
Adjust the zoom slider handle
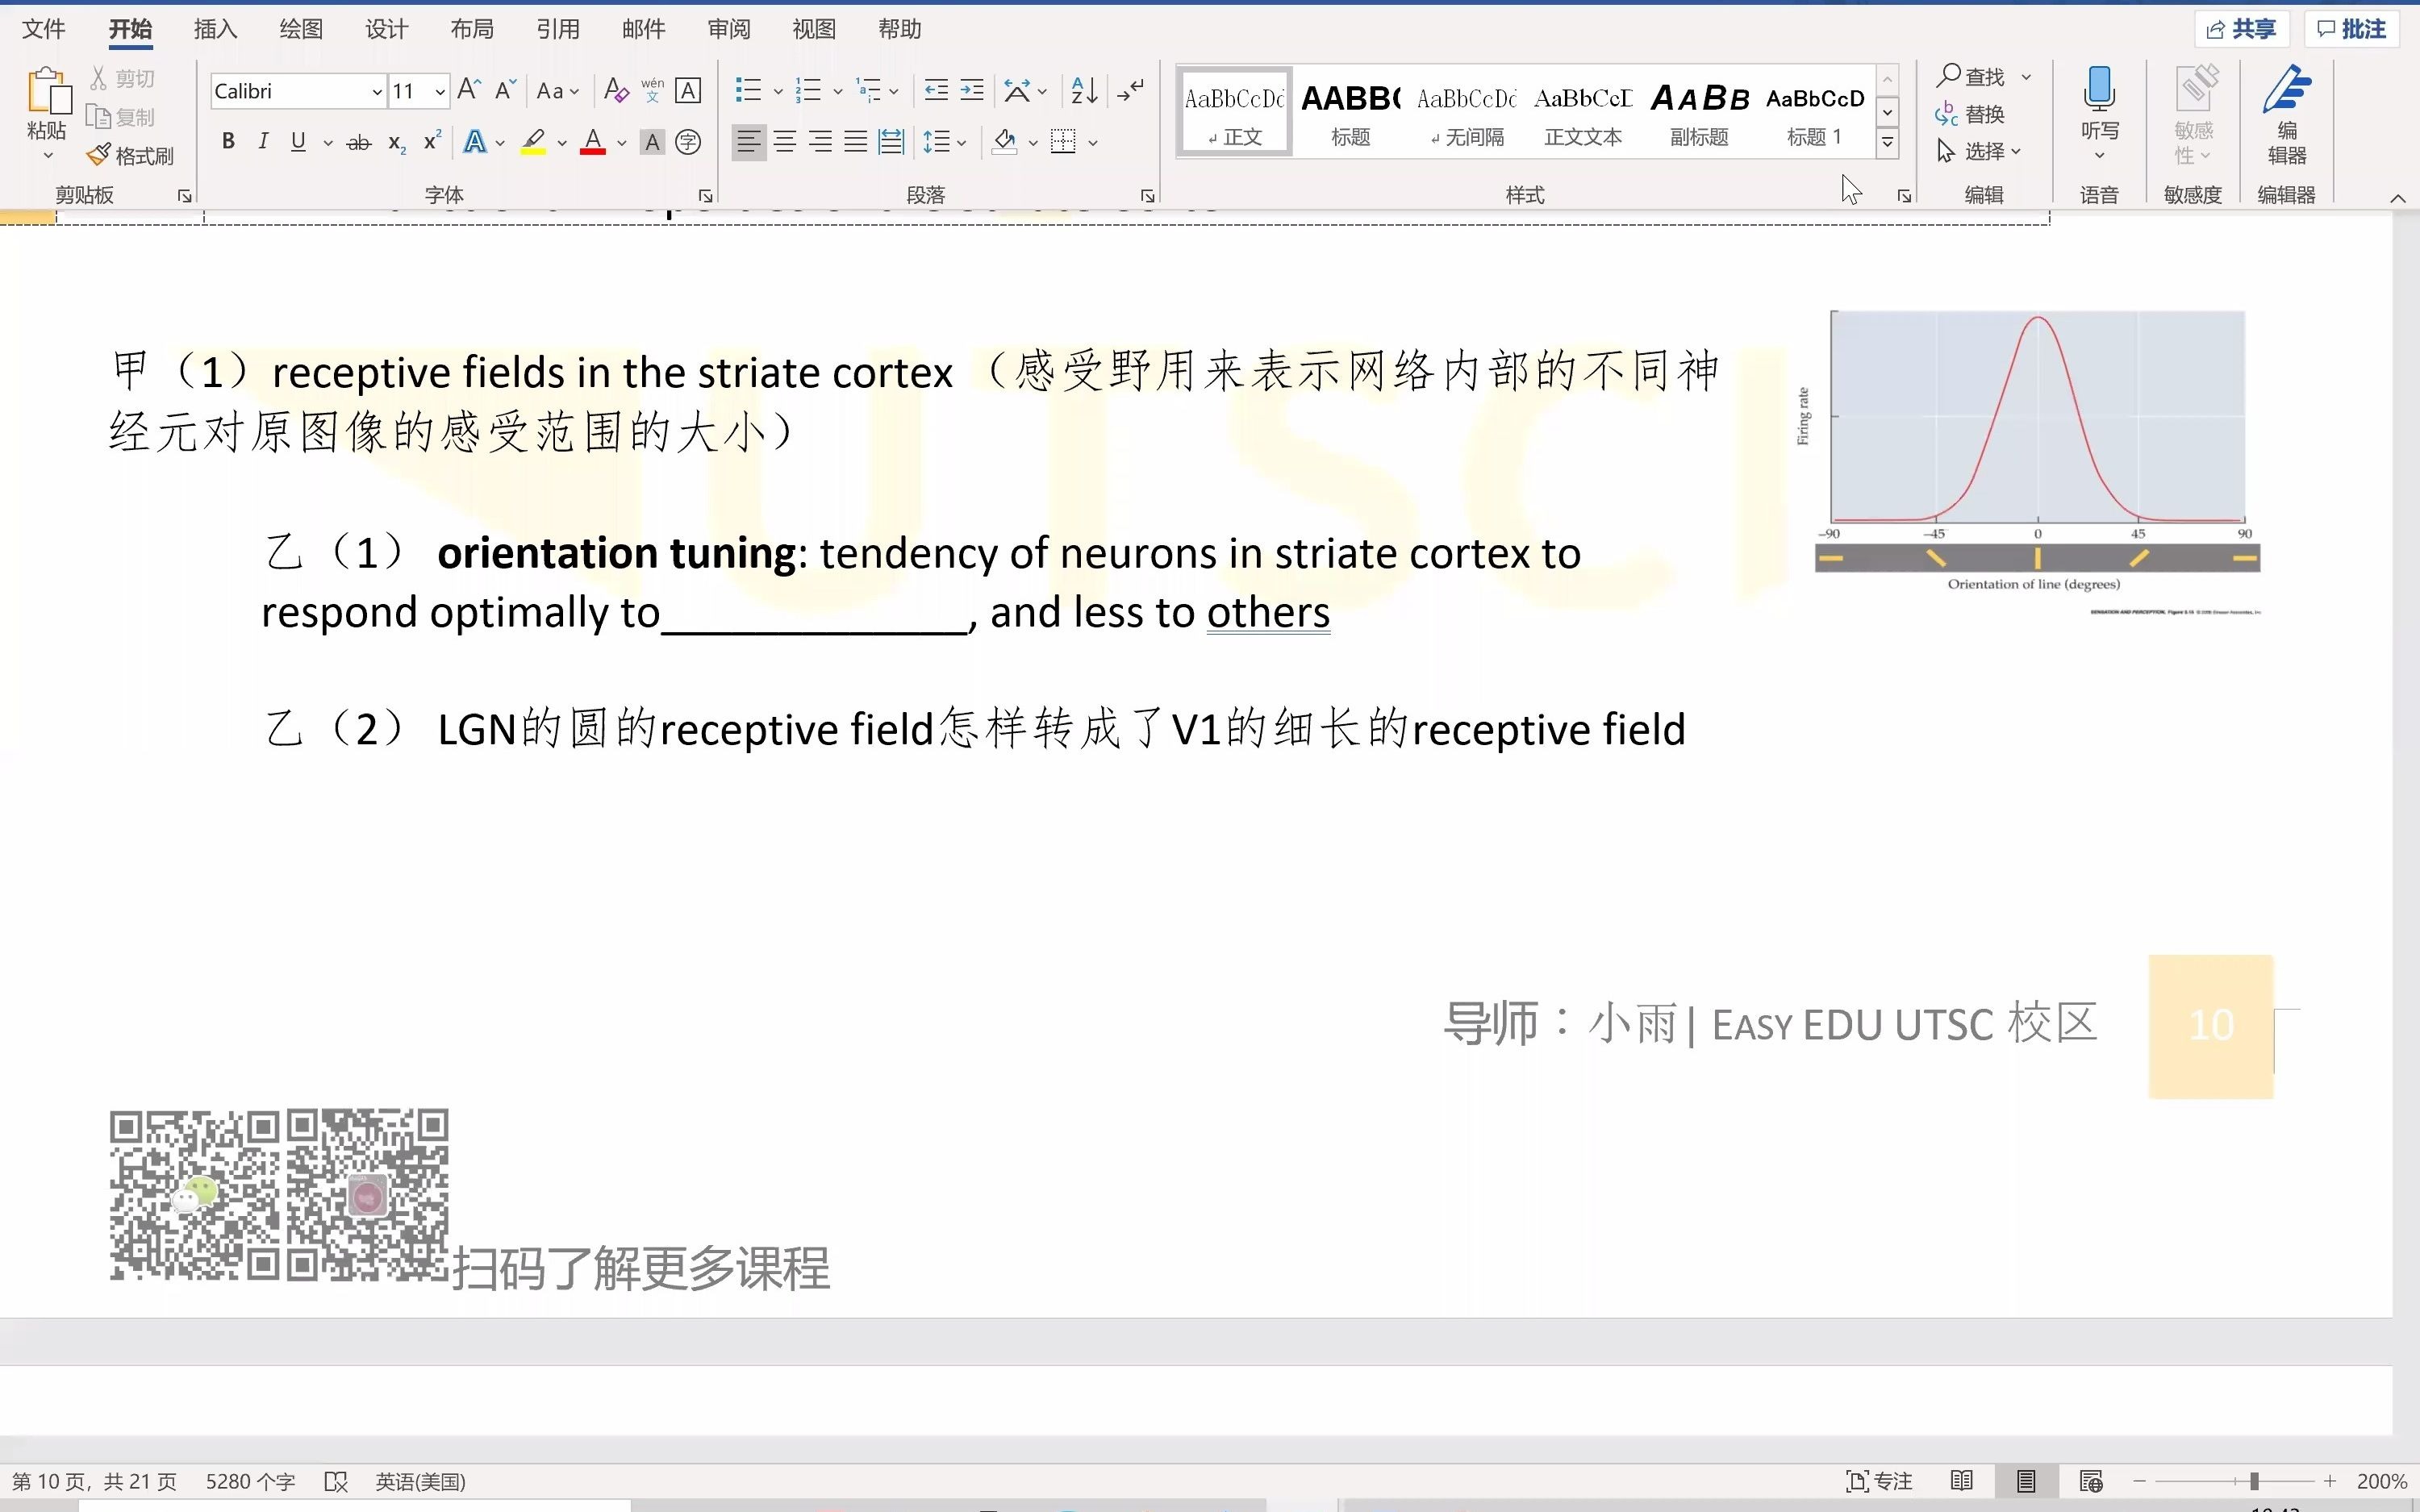click(2254, 1481)
